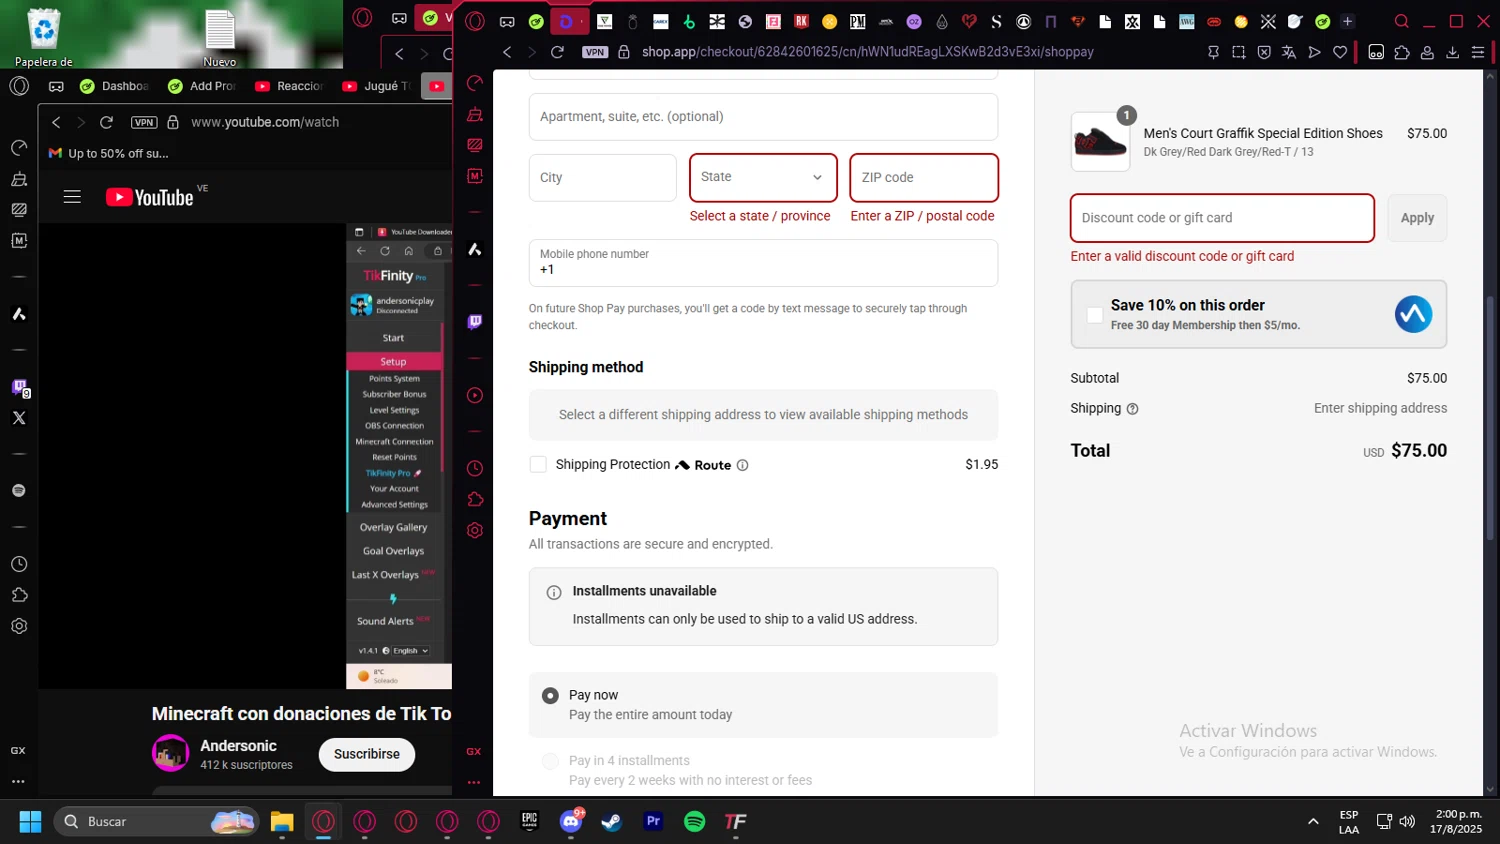
Task: Switch to the Reaccion YouTube tab
Action: pos(289,86)
